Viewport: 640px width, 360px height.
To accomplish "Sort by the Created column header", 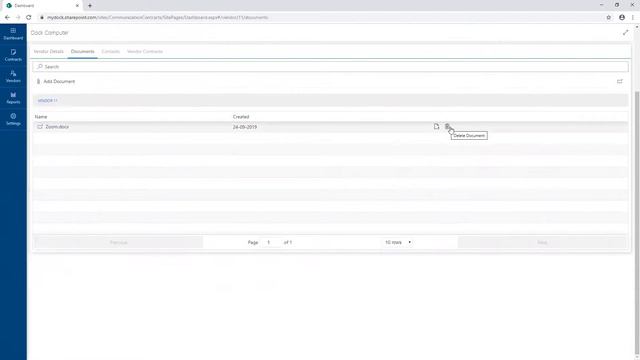I will coord(241,117).
